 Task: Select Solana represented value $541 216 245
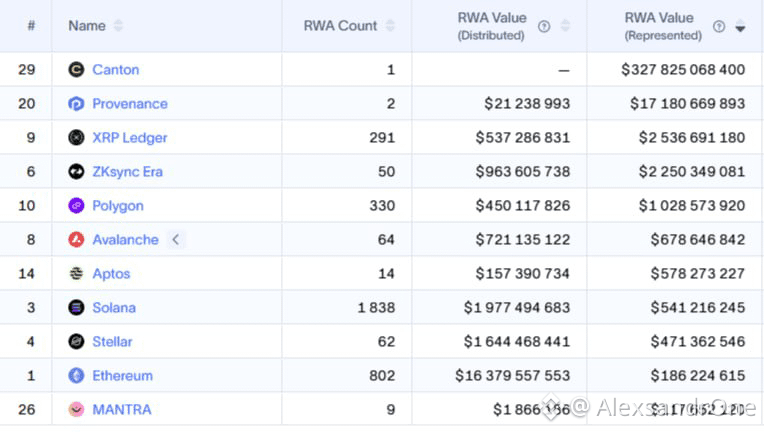pyautogui.click(x=698, y=308)
